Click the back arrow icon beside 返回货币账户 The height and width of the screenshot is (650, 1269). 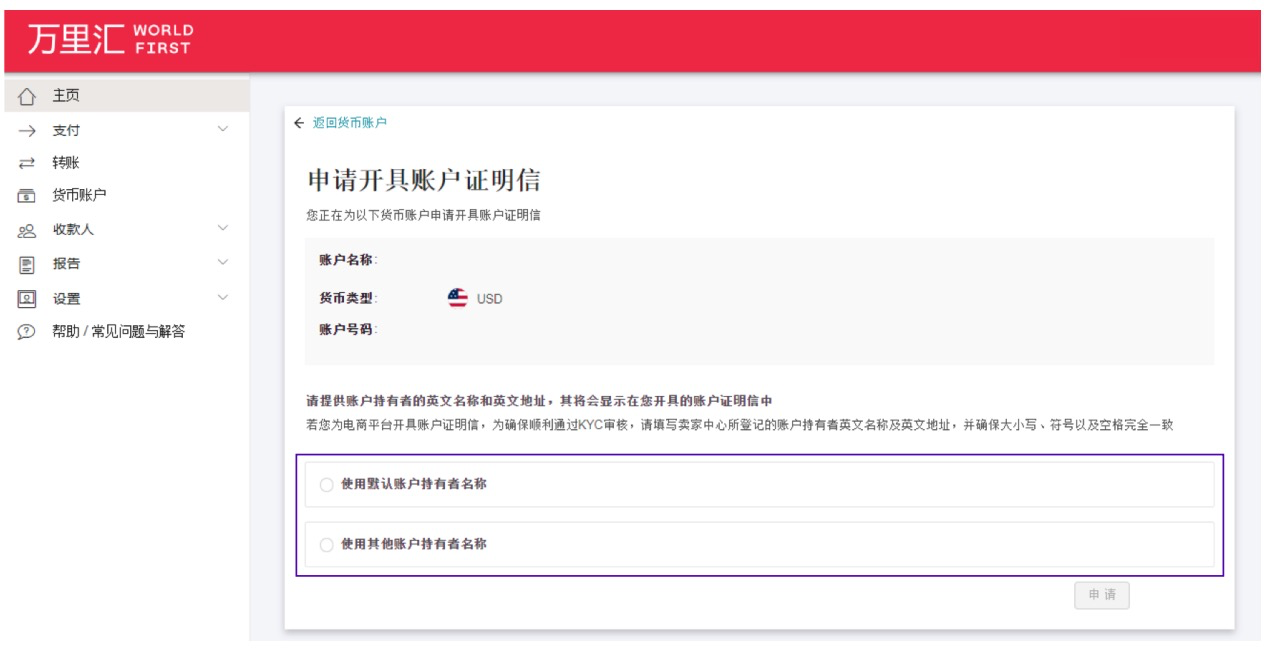click(299, 123)
